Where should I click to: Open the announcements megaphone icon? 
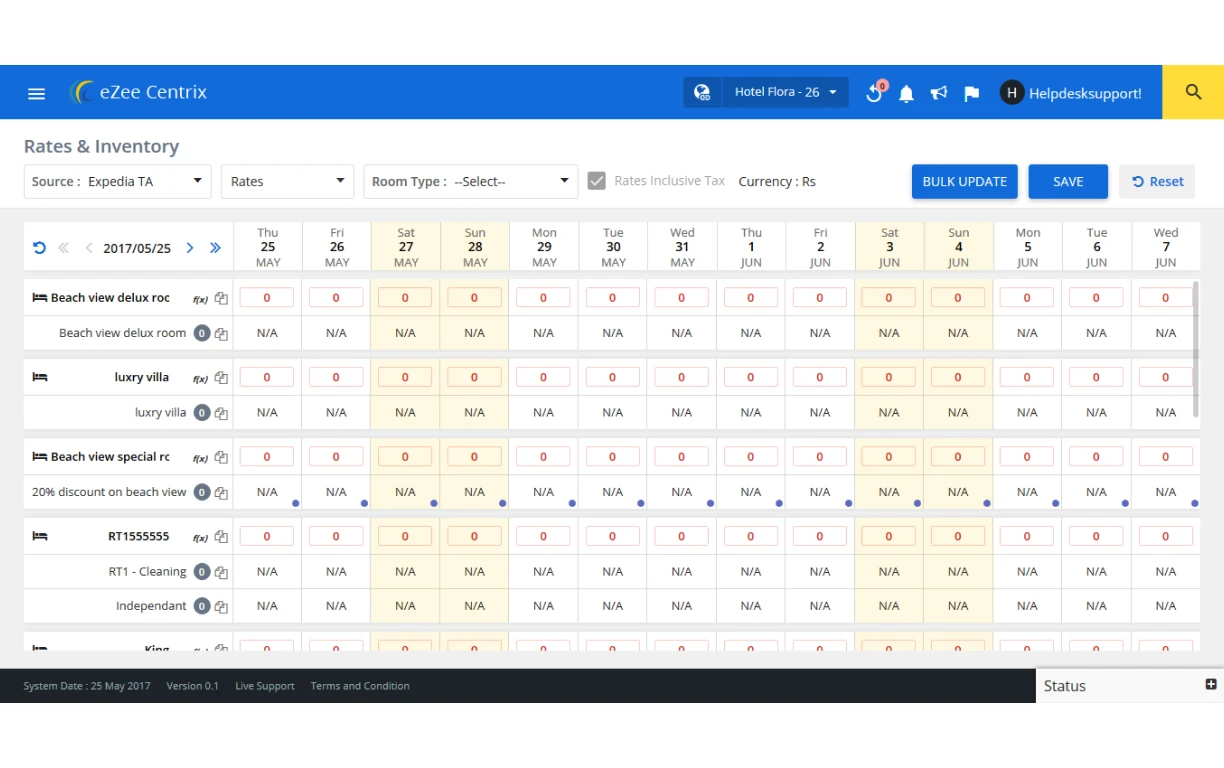coord(938,92)
